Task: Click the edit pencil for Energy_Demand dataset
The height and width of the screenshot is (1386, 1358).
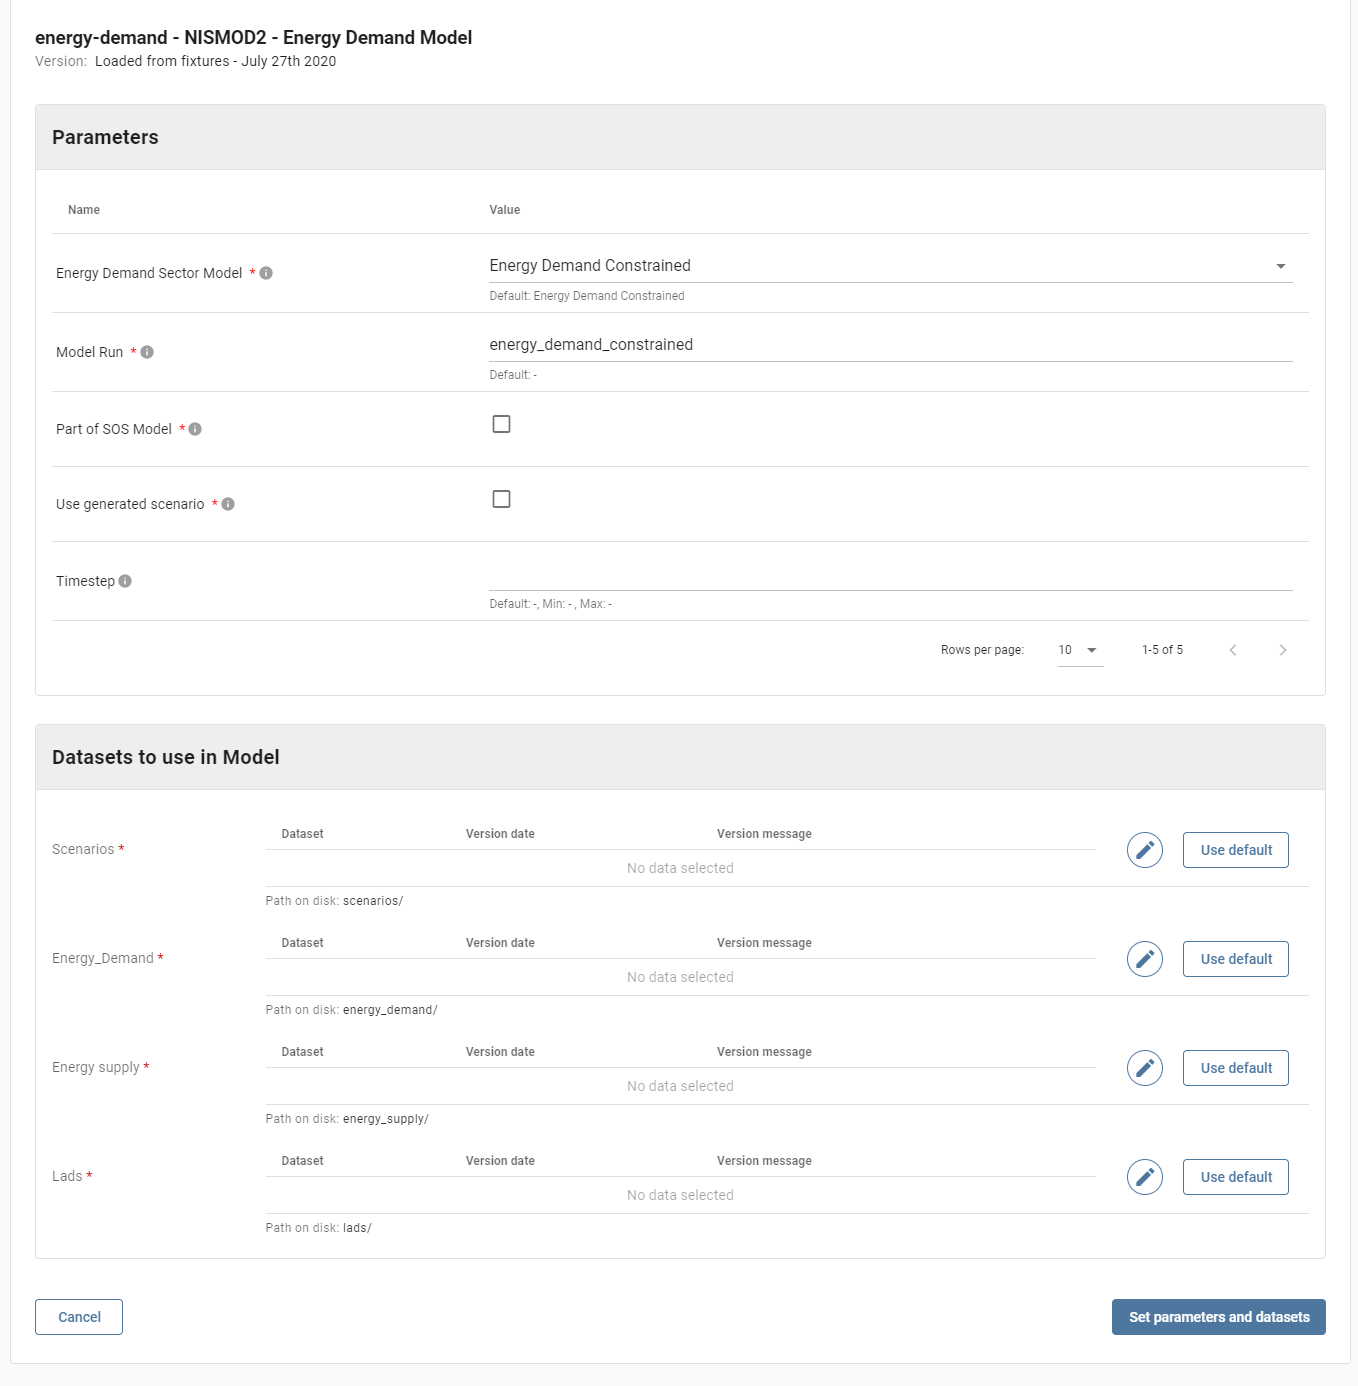Action: coord(1144,958)
